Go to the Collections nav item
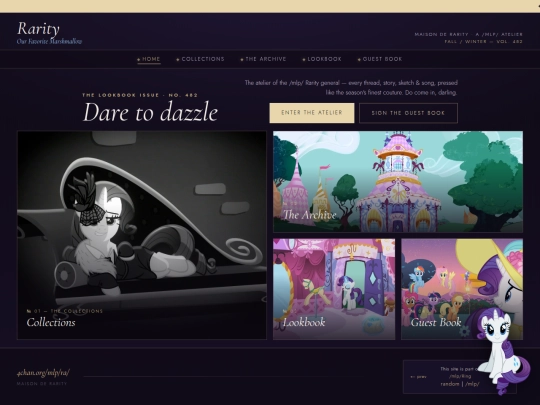The image size is (540, 405). coord(200,59)
